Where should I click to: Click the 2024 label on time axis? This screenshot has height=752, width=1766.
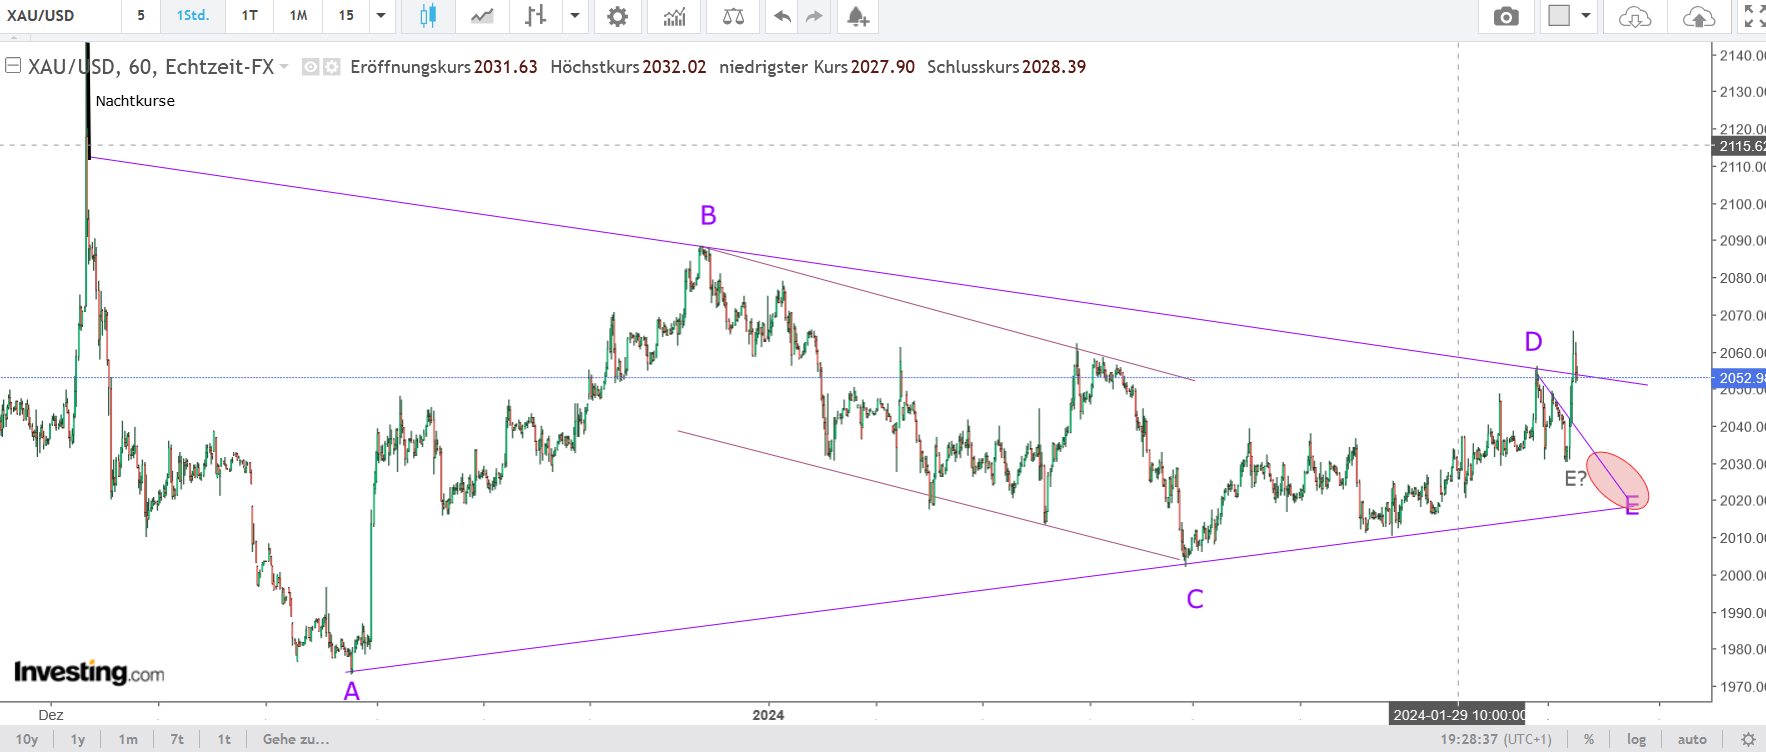click(x=768, y=715)
